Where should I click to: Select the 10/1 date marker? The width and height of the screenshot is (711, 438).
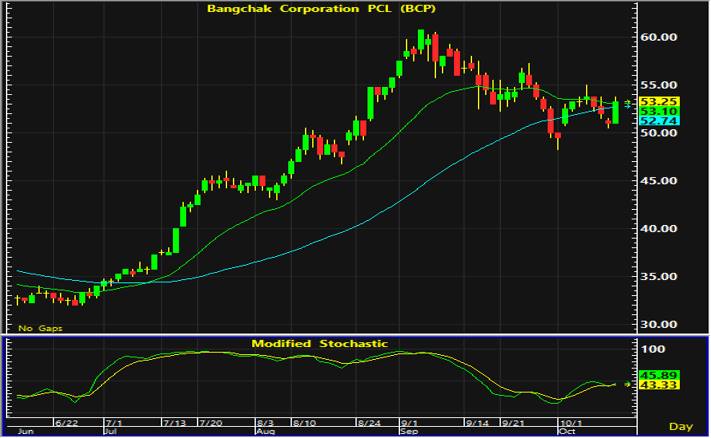pyautogui.click(x=571, y=423)
